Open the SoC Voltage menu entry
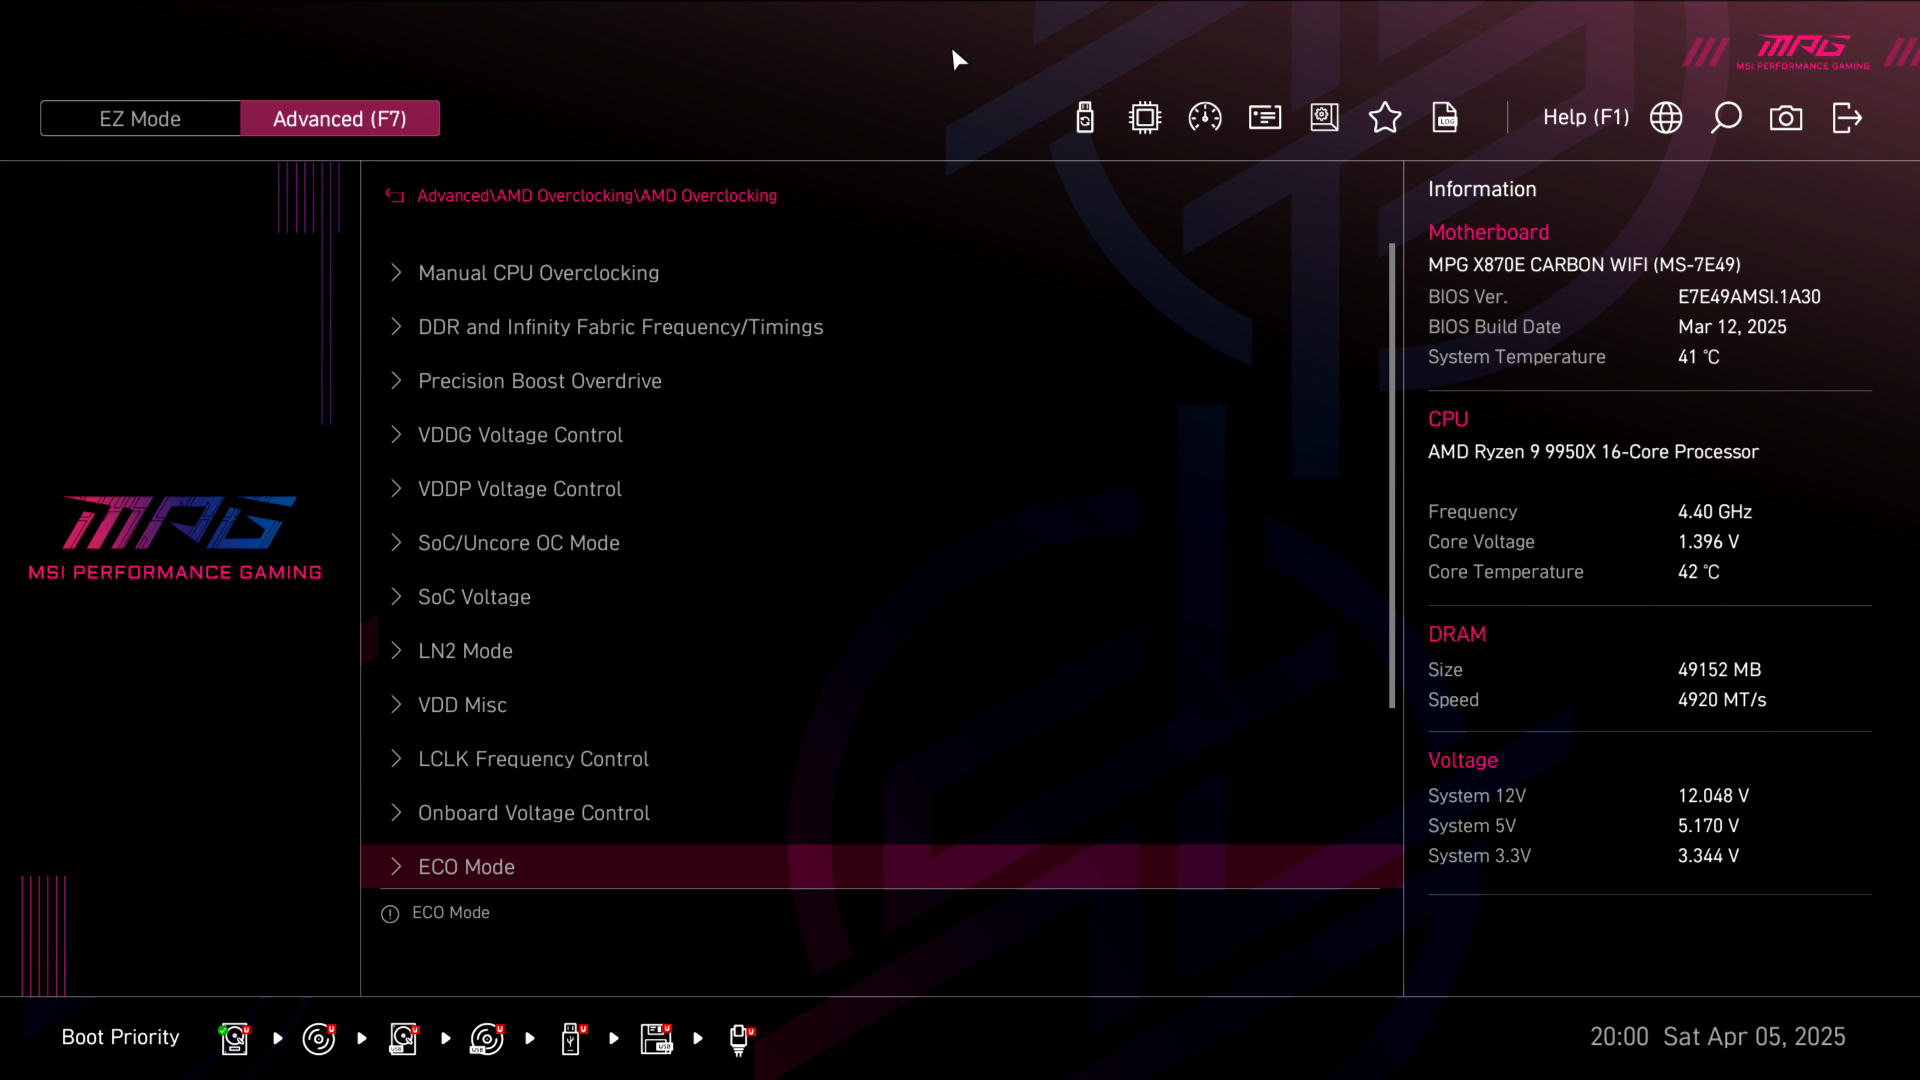The height and width of the screenshot is (1080, 1920). (474, 597)
